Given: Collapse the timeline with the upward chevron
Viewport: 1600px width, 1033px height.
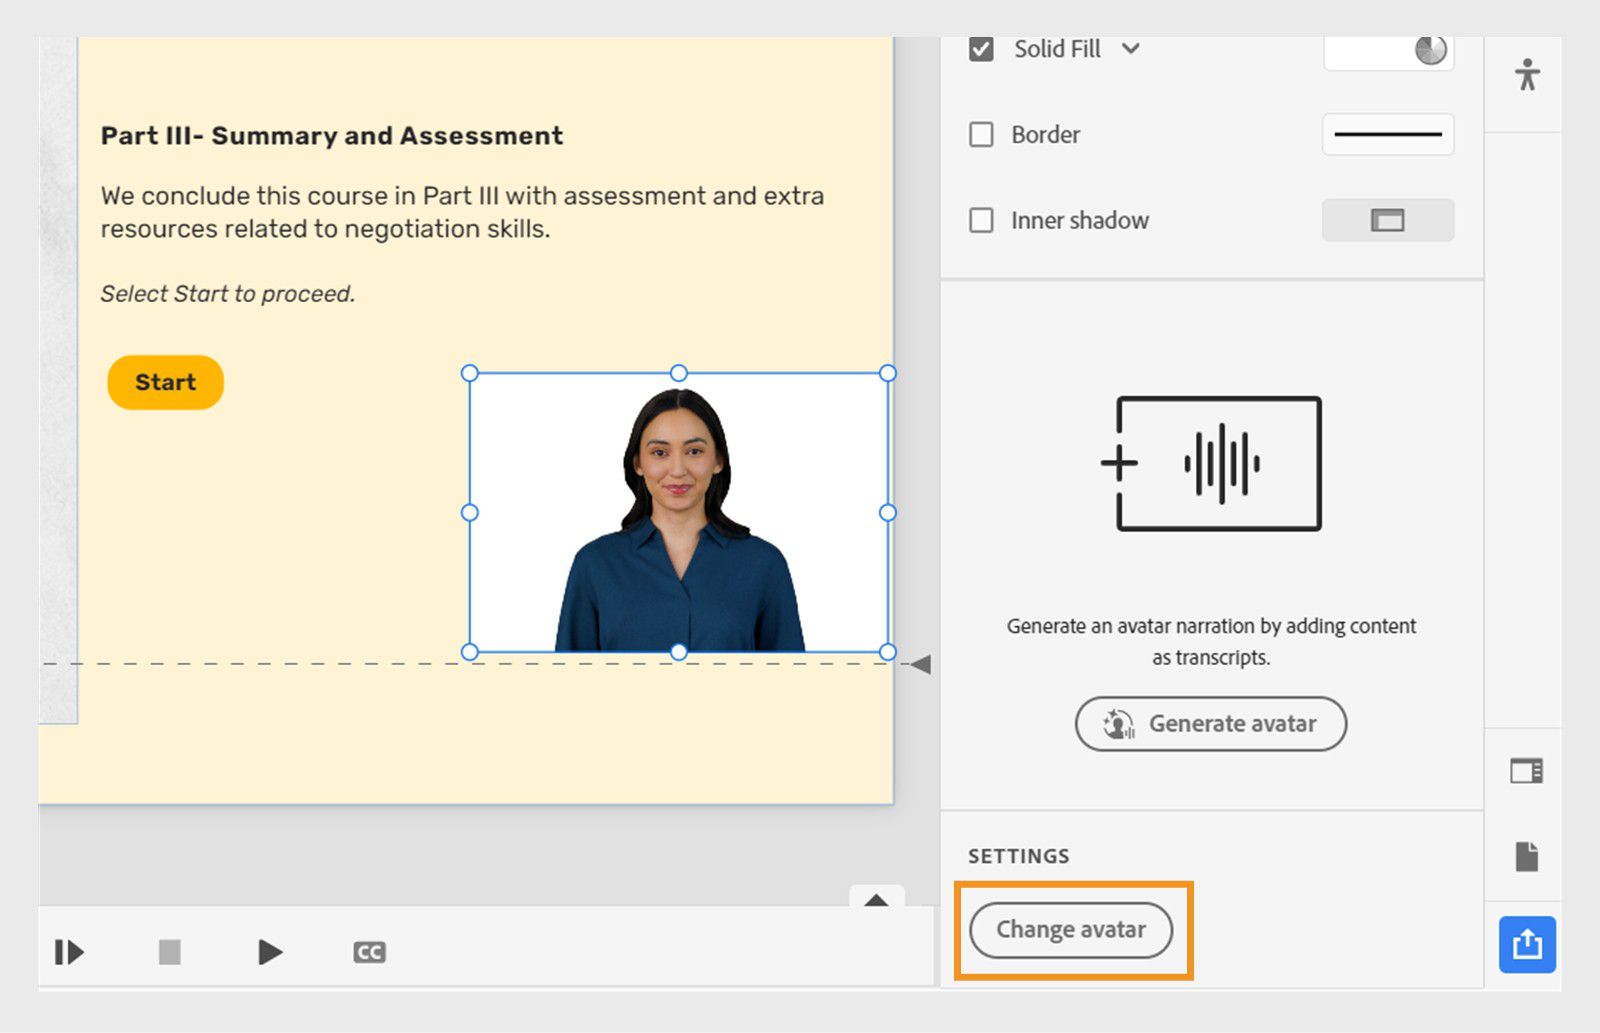Looking at the screenshot, I should tap(877, 901).
